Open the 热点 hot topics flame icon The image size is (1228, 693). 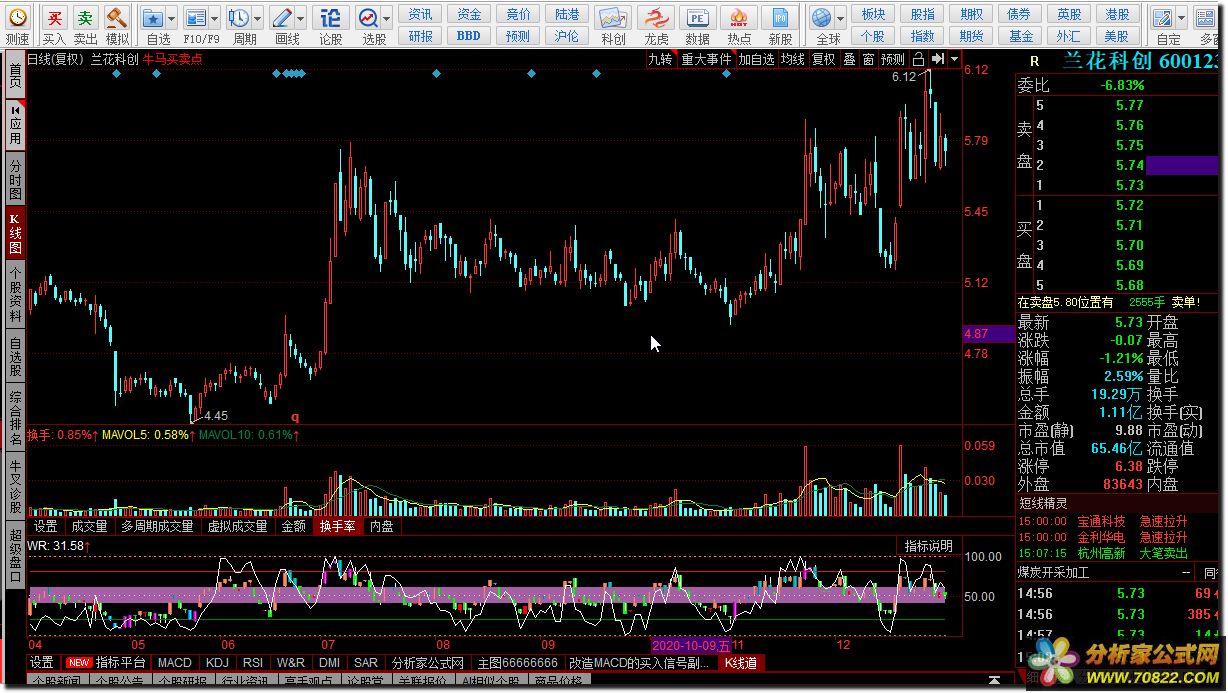click(x=739, y=18)
